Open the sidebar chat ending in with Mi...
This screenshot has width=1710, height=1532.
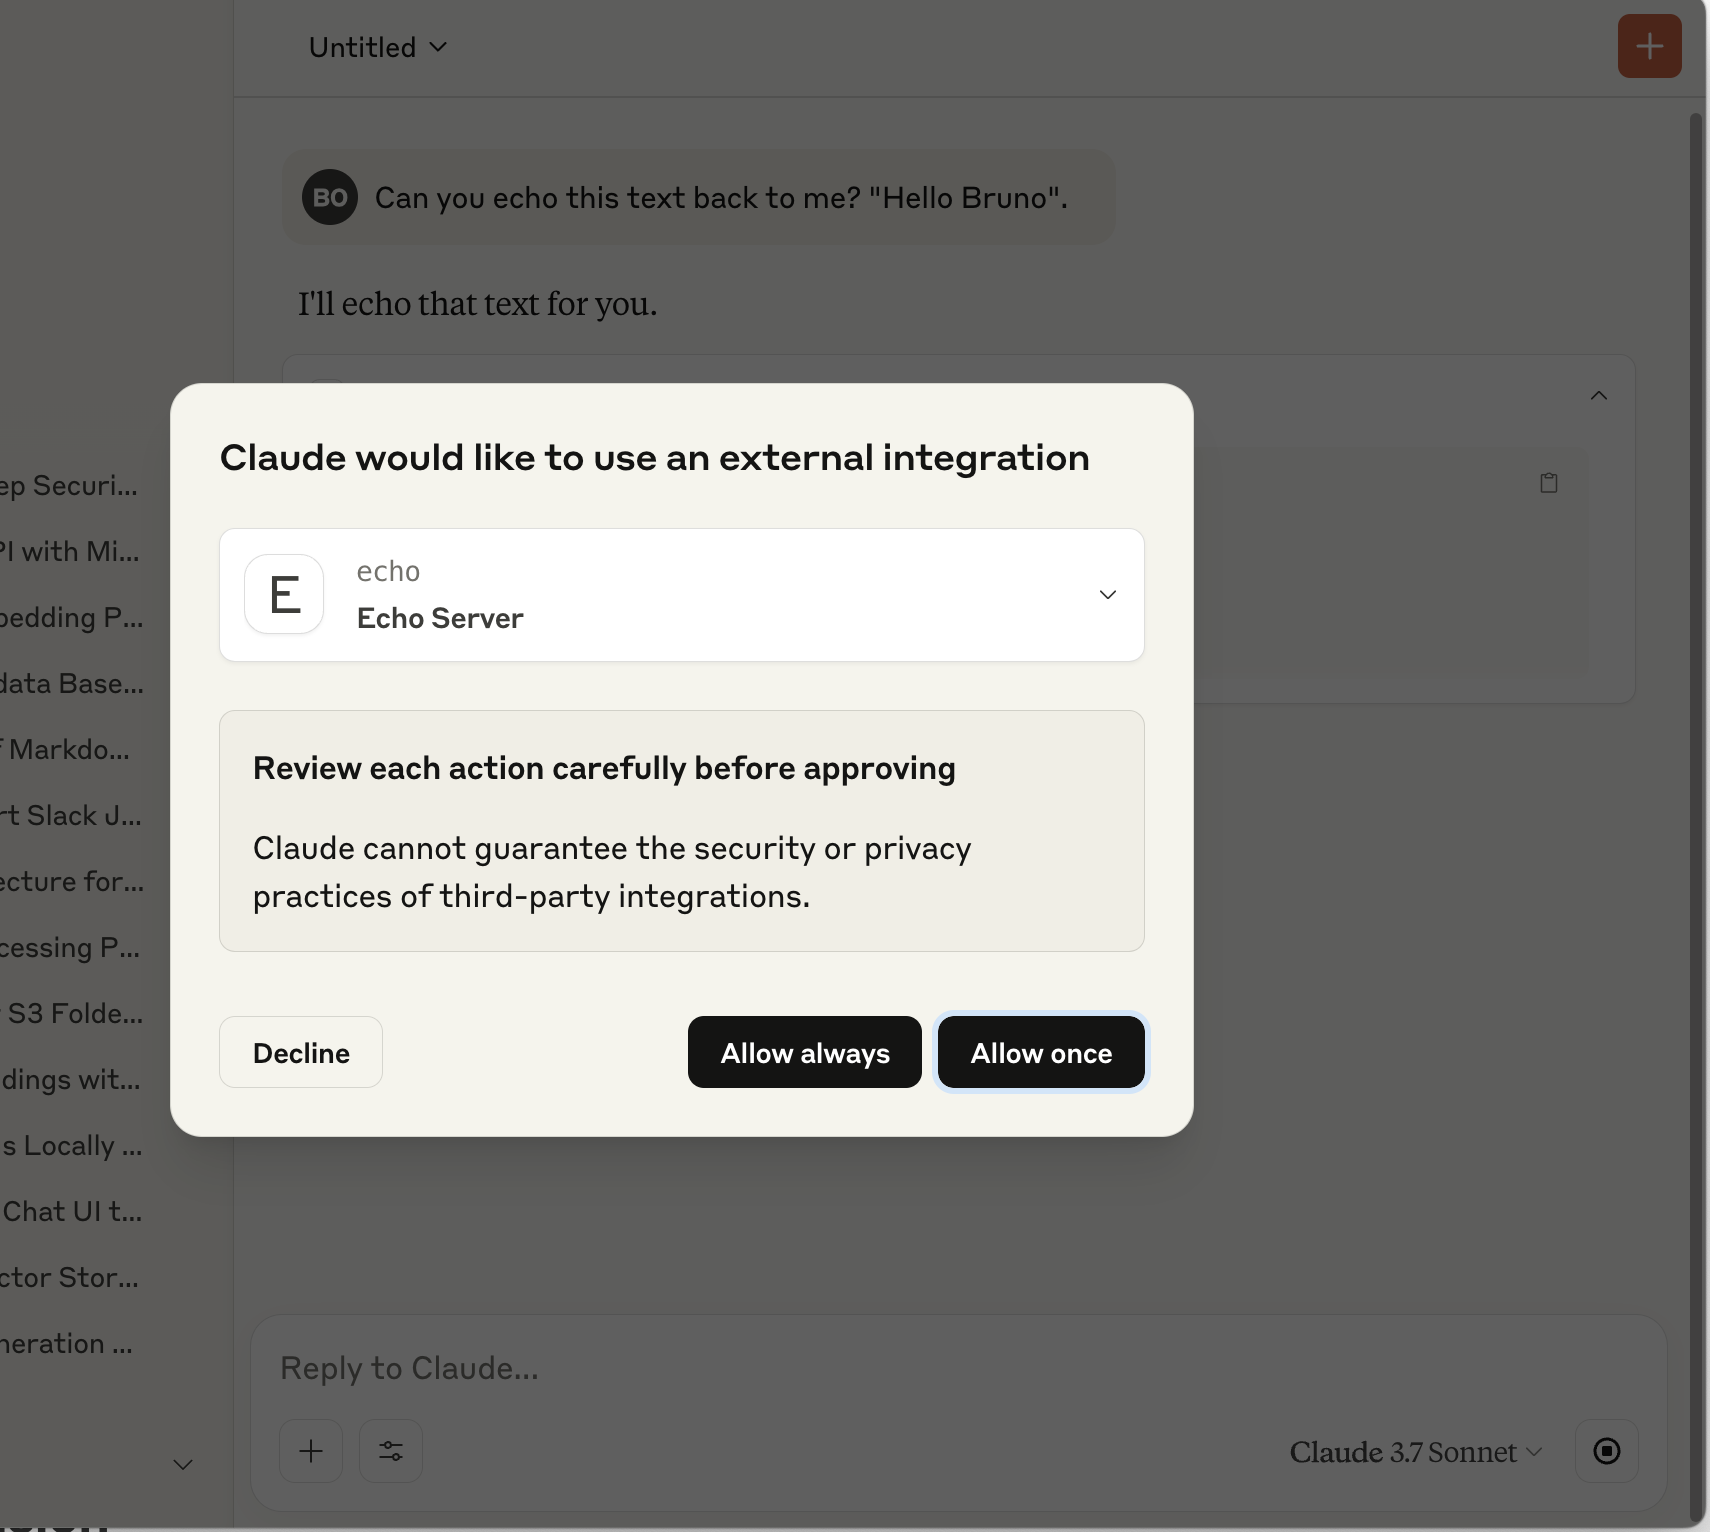coord(70,551)
